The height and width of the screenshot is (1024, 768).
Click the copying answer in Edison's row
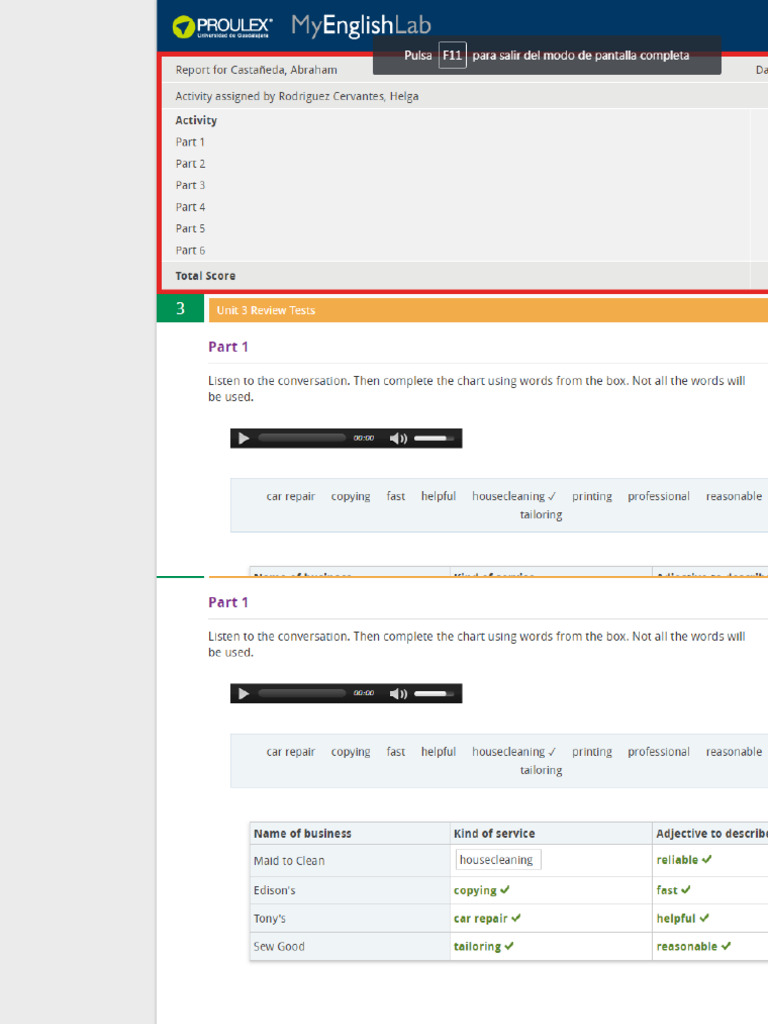click(x=475, y=890)
